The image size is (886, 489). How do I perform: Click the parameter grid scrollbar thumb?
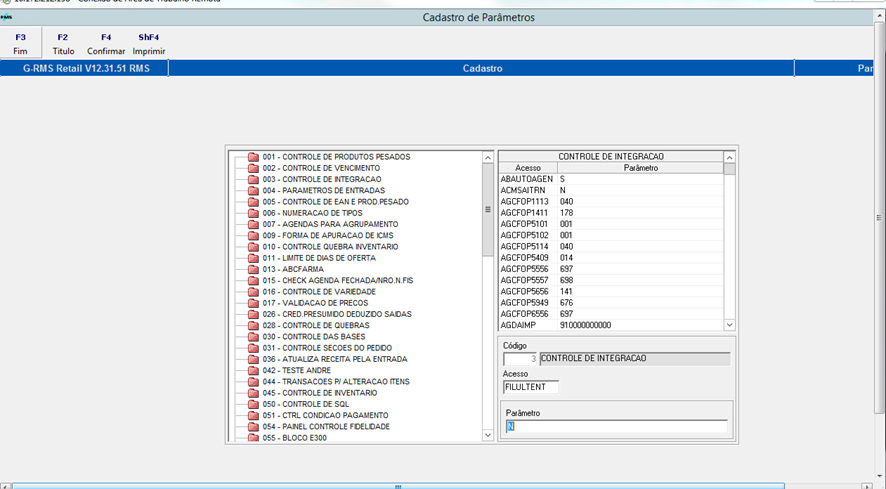tap(729, 169)
